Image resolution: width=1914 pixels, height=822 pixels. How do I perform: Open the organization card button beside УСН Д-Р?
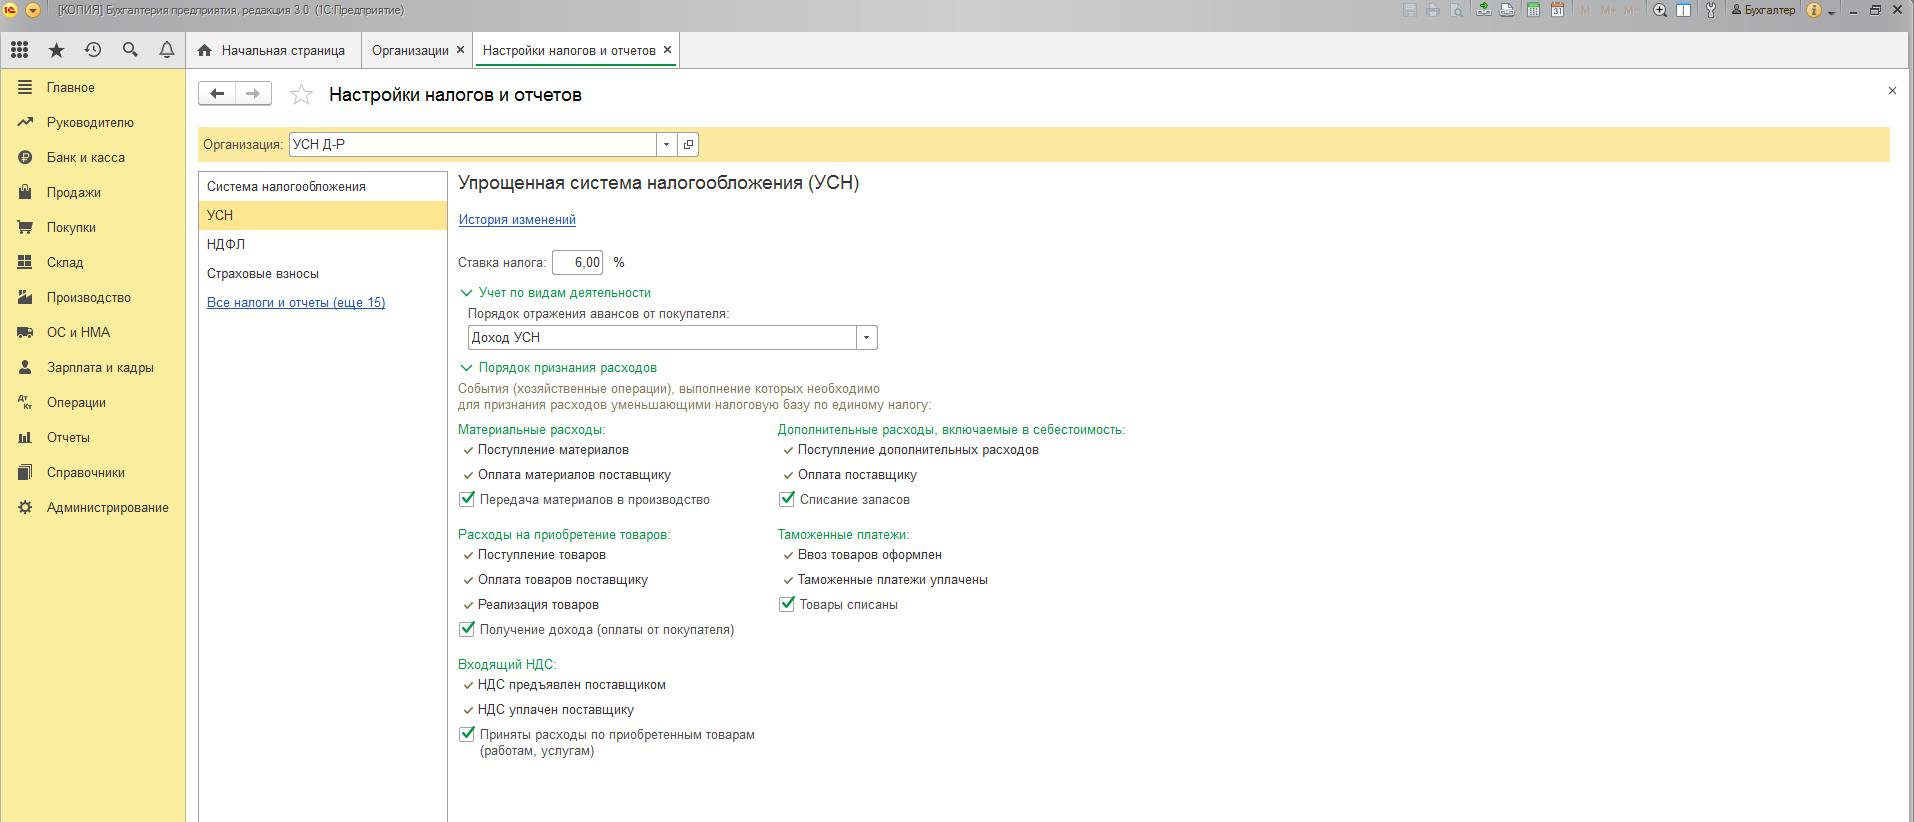[x=688, y=145]
